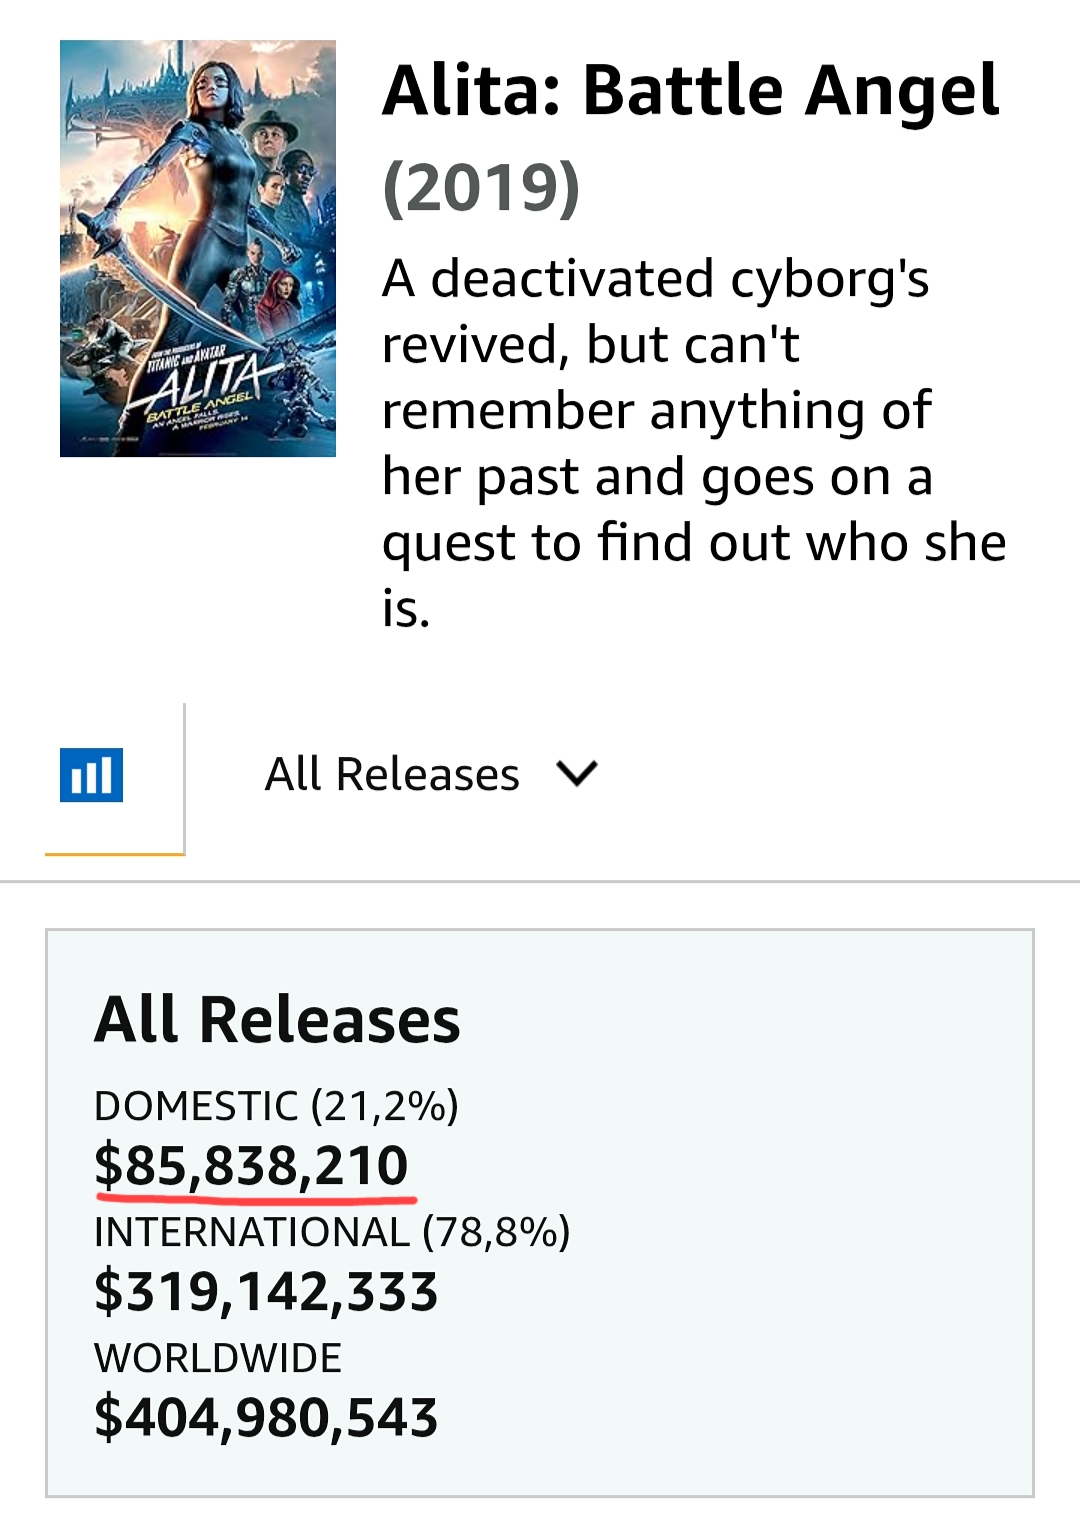The height and width of the screenshot is (1516, 1080).
Task: Click the bold All Releases heading
Action: point(277,1020)
